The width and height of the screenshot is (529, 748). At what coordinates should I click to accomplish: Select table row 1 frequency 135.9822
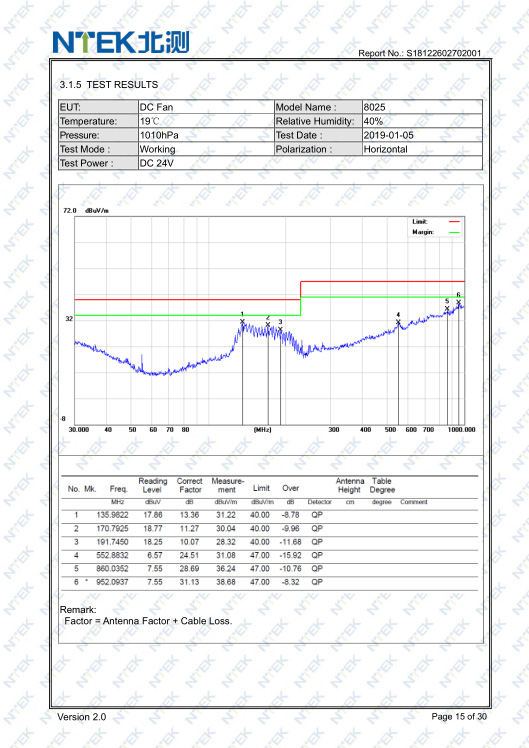point(113,515)
